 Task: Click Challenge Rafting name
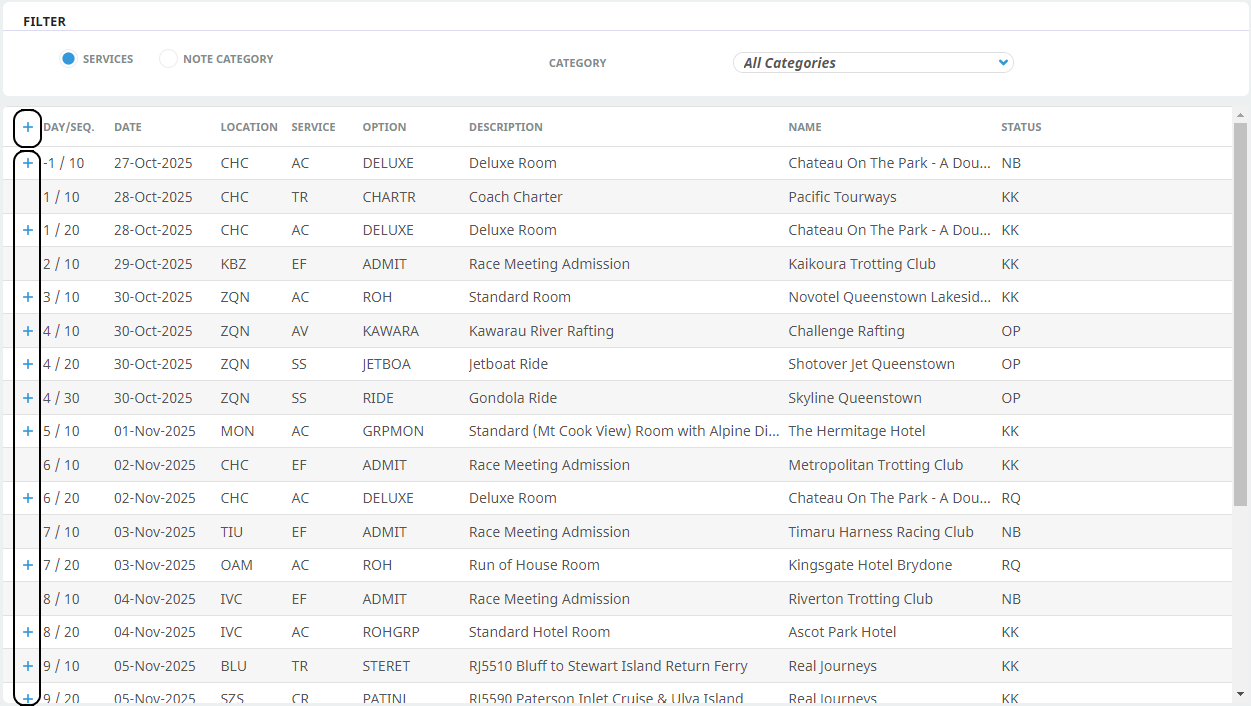pos(846,331)
